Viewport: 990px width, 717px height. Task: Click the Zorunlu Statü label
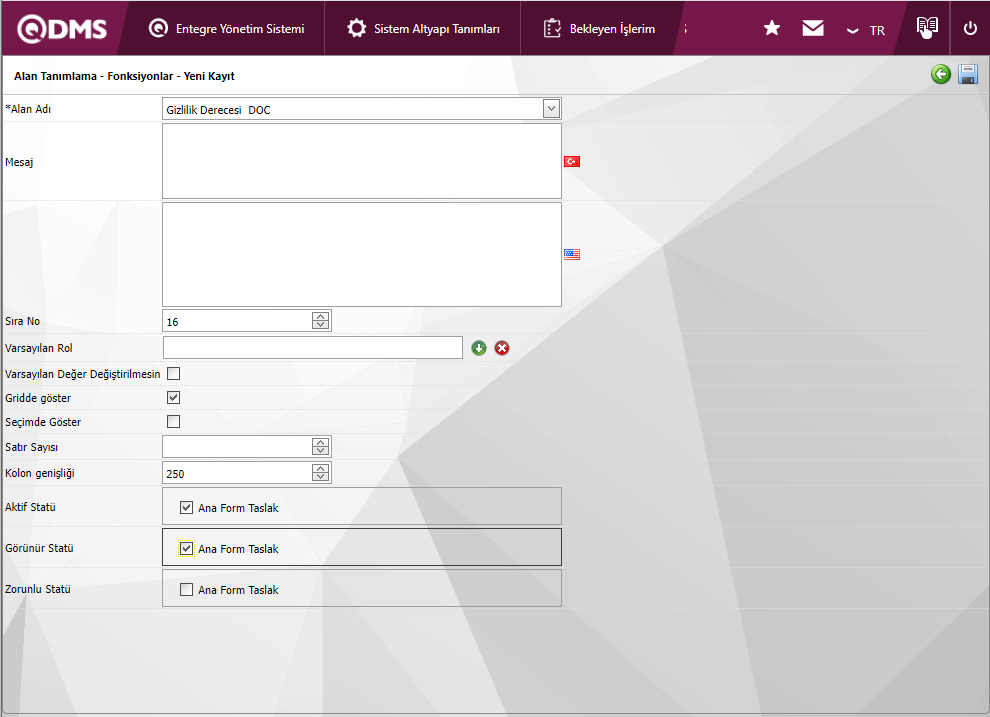38,589
